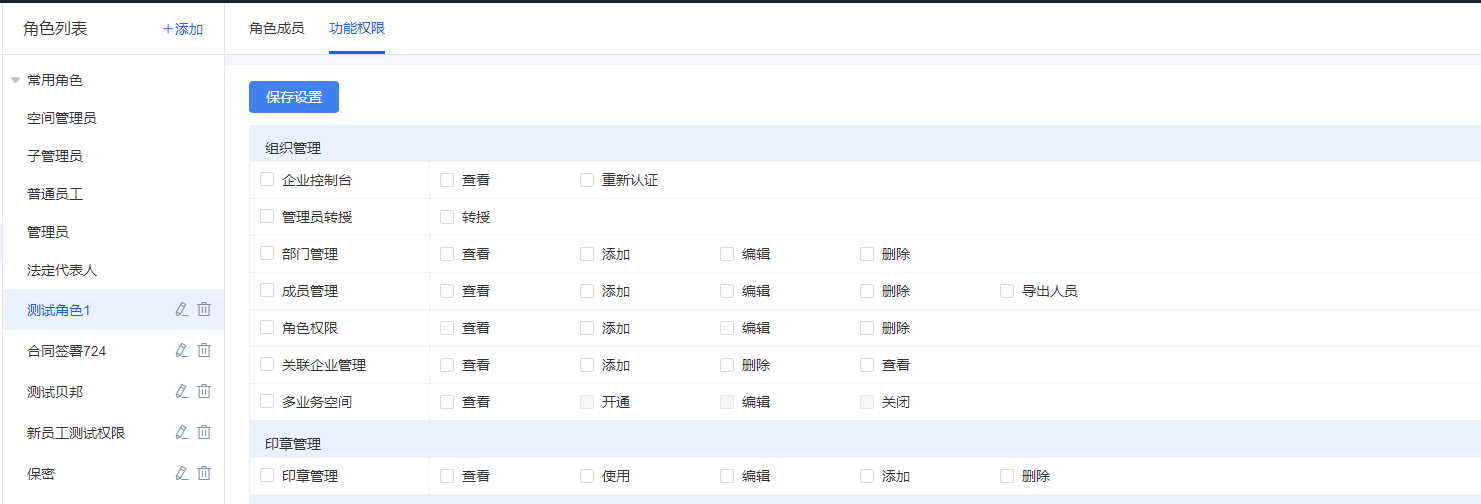Viewport: 1481px width, 504px height.
Task: Enable 重新认证 for 企业控制台
Action: pyautogui.click(x=587, y=180)
